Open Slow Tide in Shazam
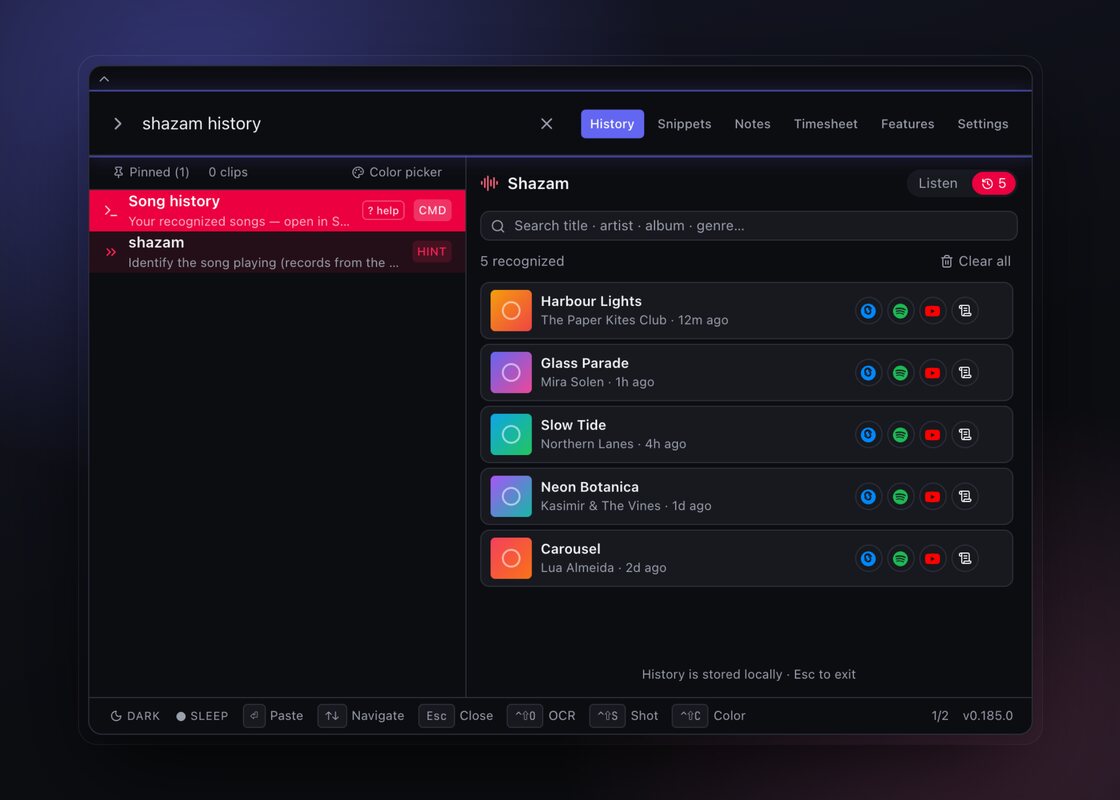 (868, 434)
